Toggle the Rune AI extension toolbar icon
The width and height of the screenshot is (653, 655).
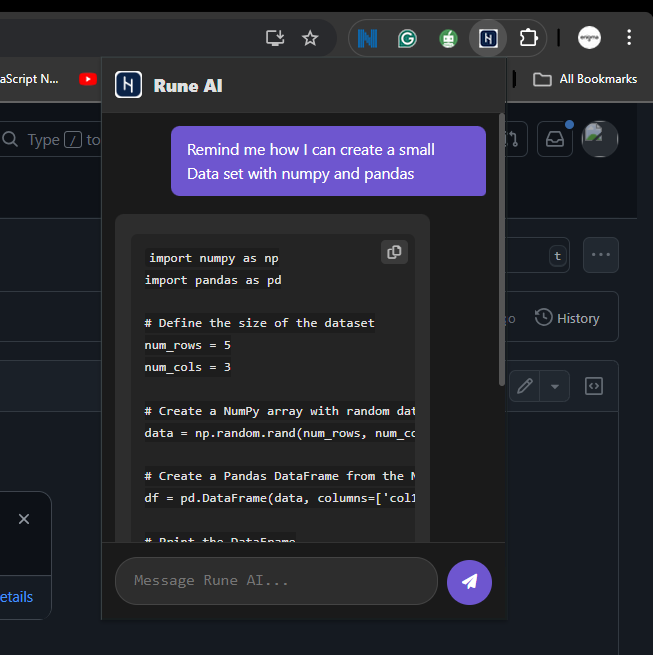[x=488, y=38]
